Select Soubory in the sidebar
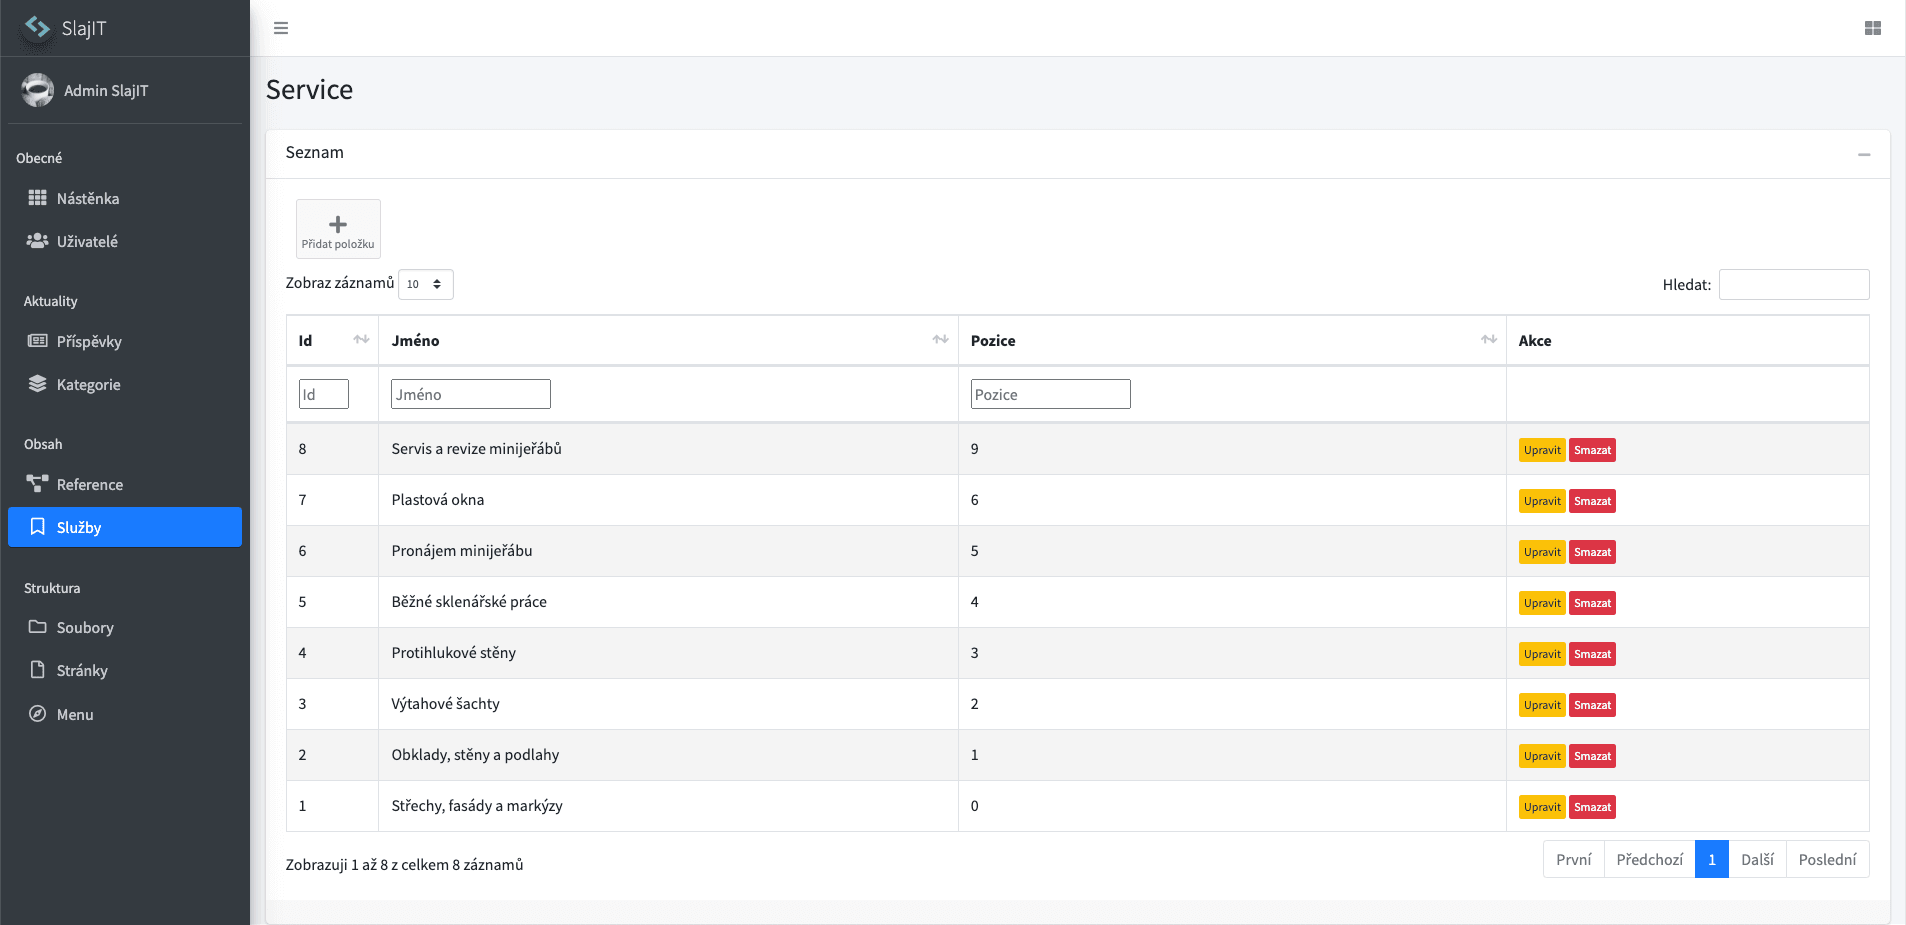1906x925 pixels. [85, 627]
